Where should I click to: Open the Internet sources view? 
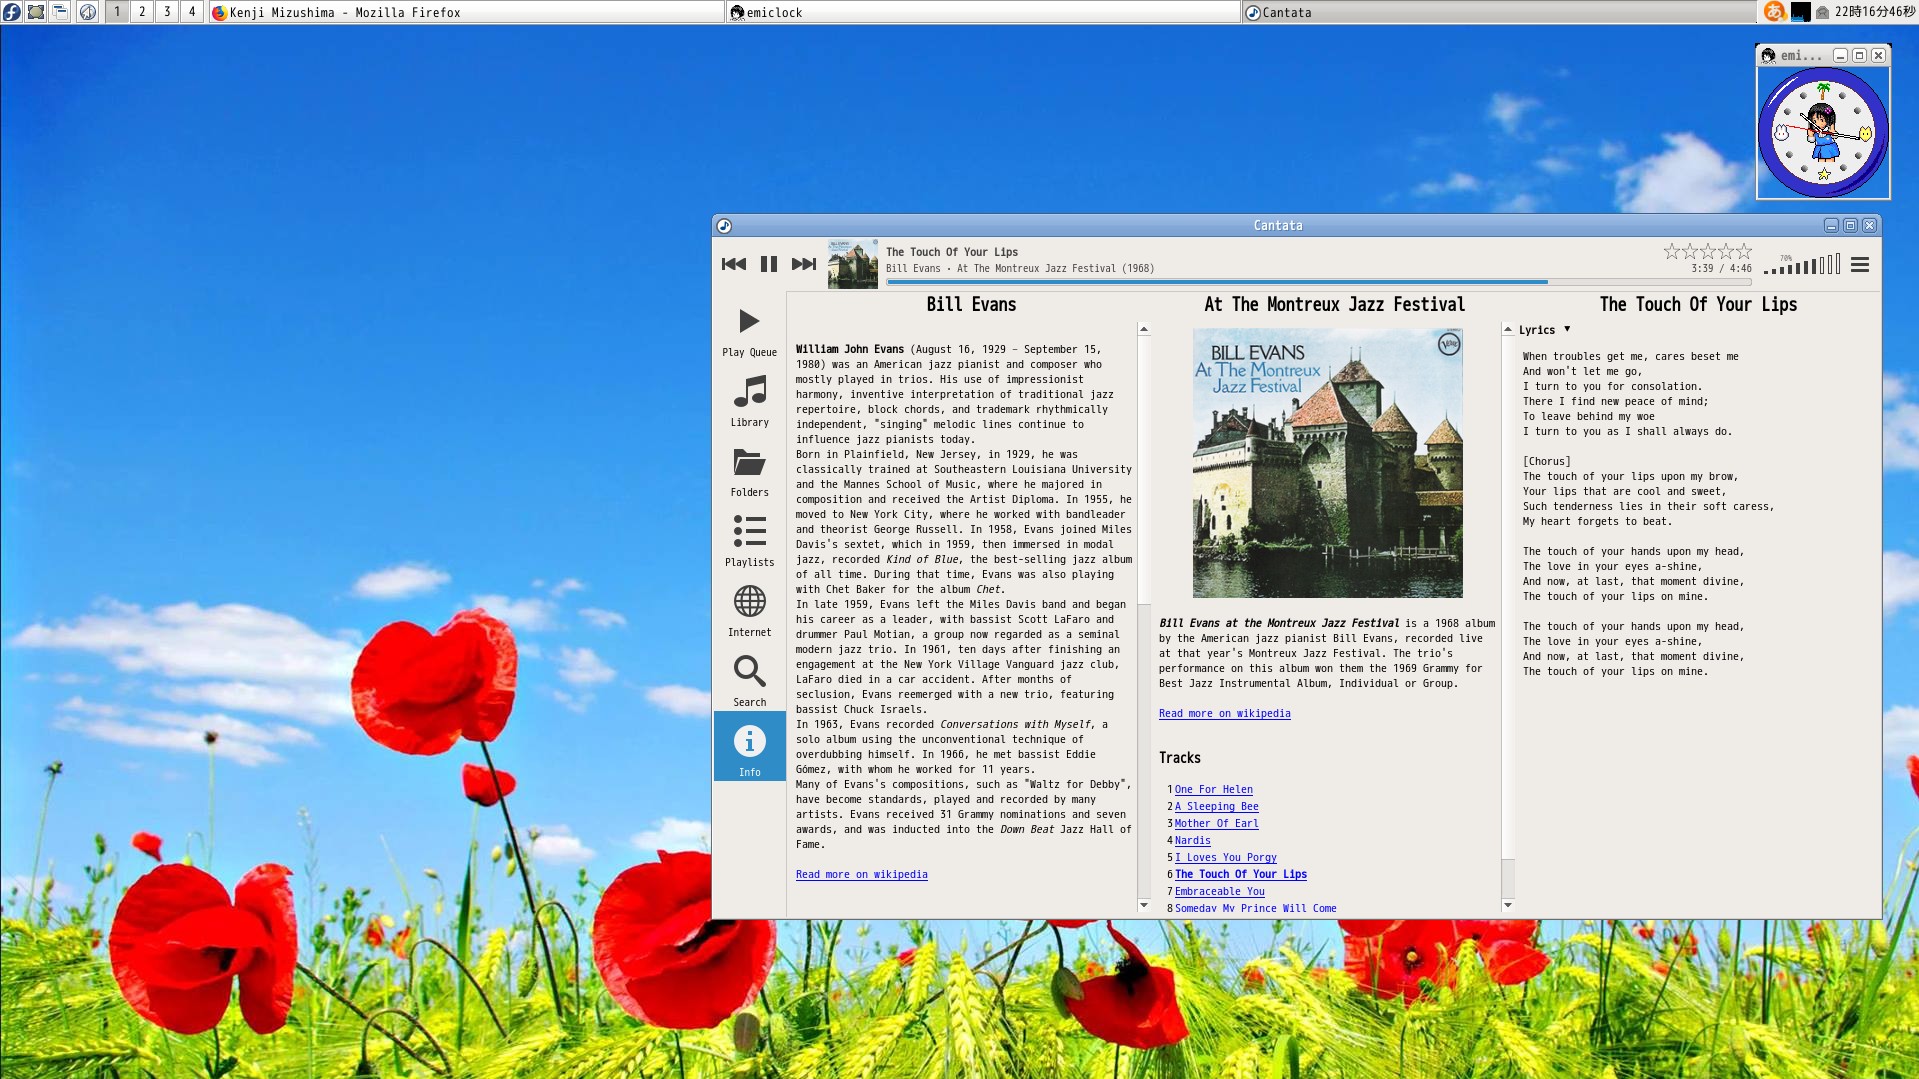click(x=749, y=611)
